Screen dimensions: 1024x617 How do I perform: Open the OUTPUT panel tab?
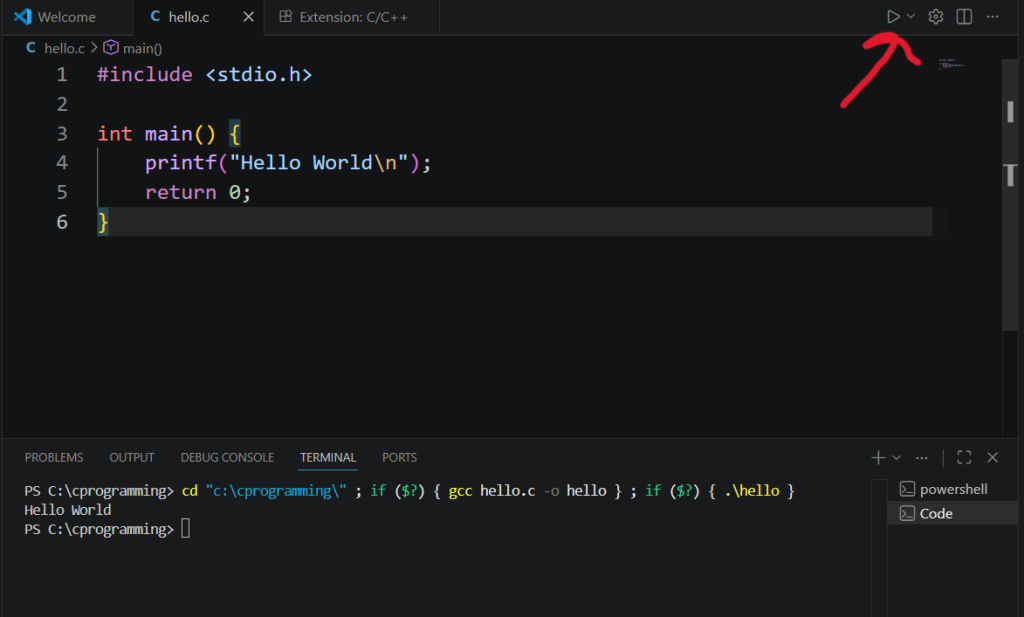132,457
